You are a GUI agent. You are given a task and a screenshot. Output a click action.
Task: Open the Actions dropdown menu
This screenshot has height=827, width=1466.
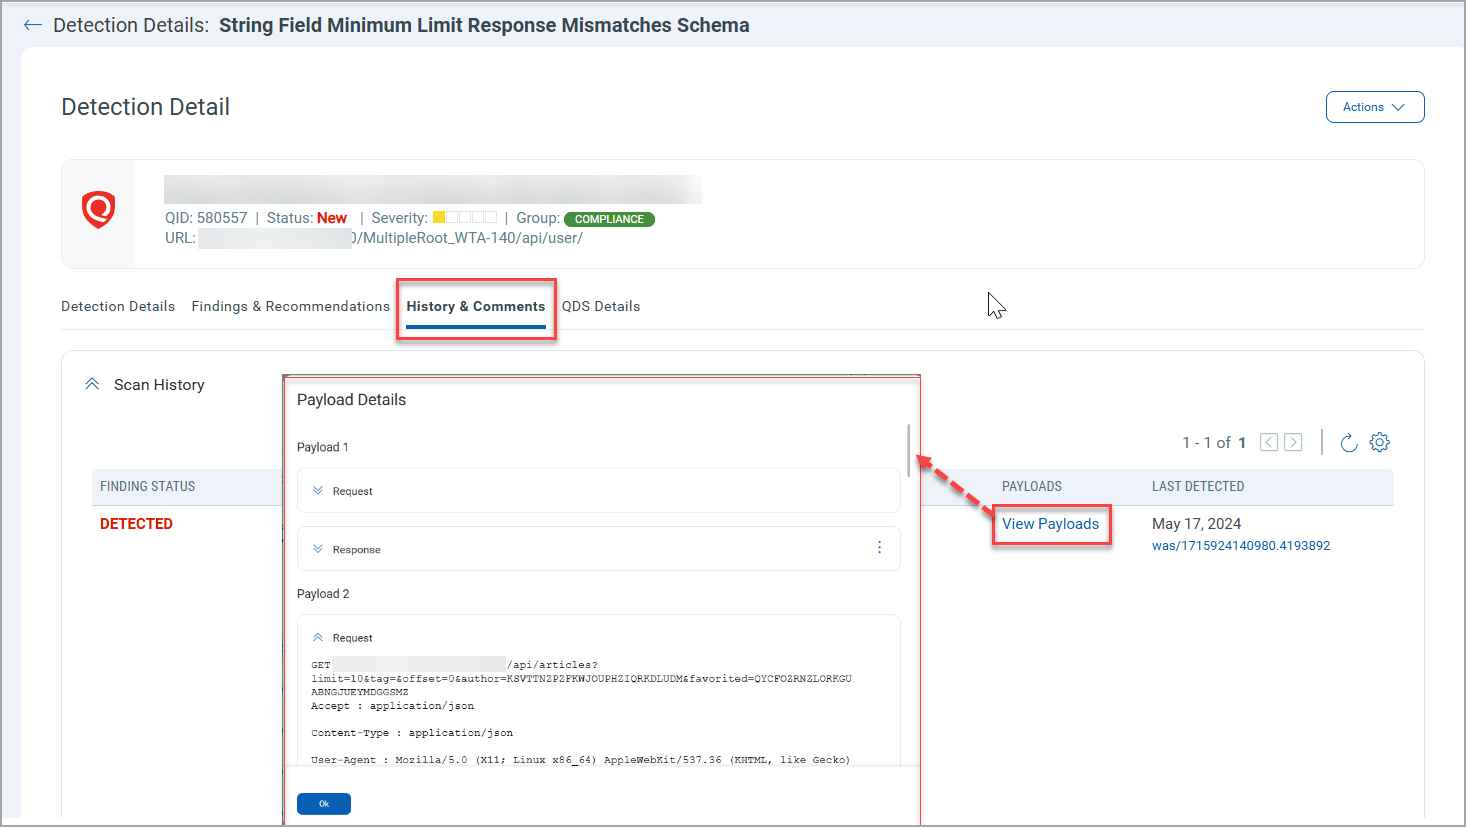tap(1374, 107)
